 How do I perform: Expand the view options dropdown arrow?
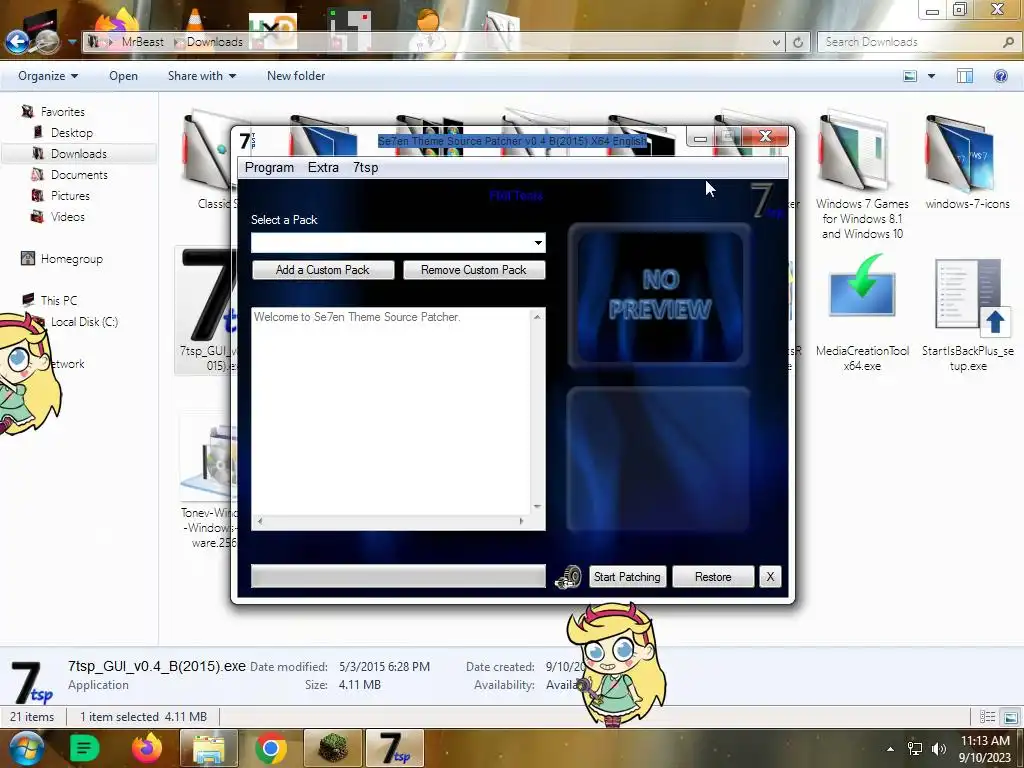932,76
